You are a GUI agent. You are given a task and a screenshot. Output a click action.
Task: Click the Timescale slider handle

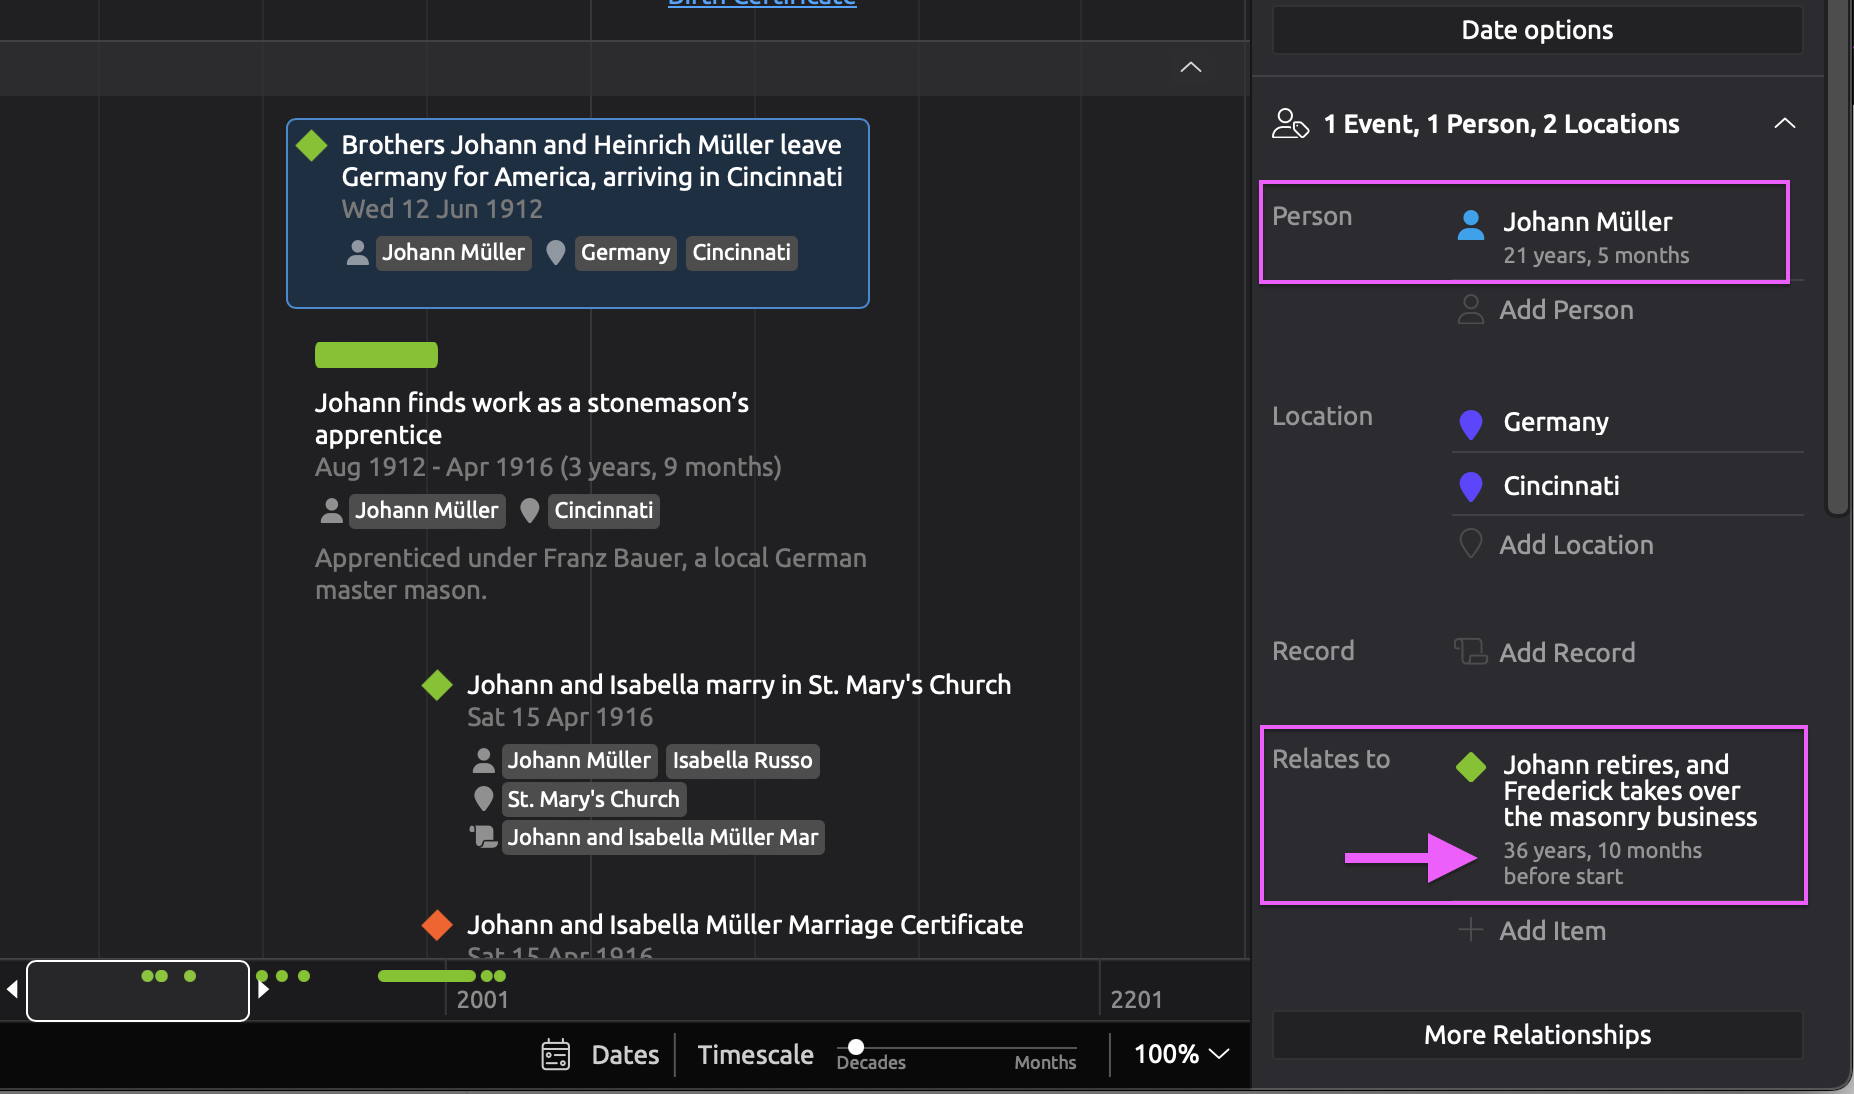tap(856, 1047)
